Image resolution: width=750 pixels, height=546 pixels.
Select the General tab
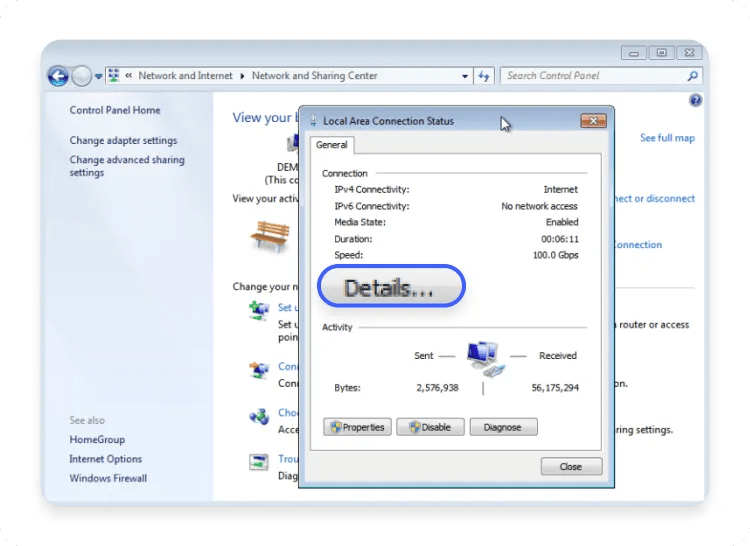pos(331,145)
